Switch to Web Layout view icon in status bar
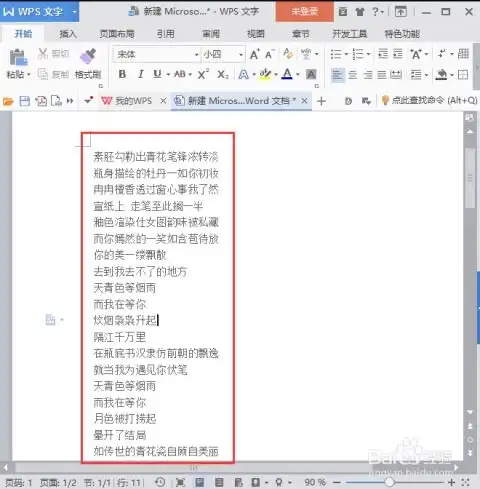 (x=238, y=482)
